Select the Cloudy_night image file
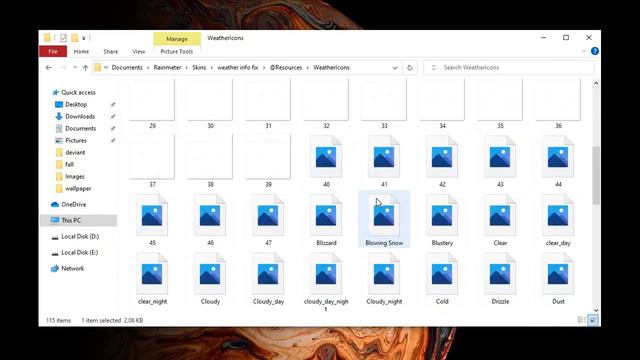The image size is (640, 360). (x=384, y=279)
